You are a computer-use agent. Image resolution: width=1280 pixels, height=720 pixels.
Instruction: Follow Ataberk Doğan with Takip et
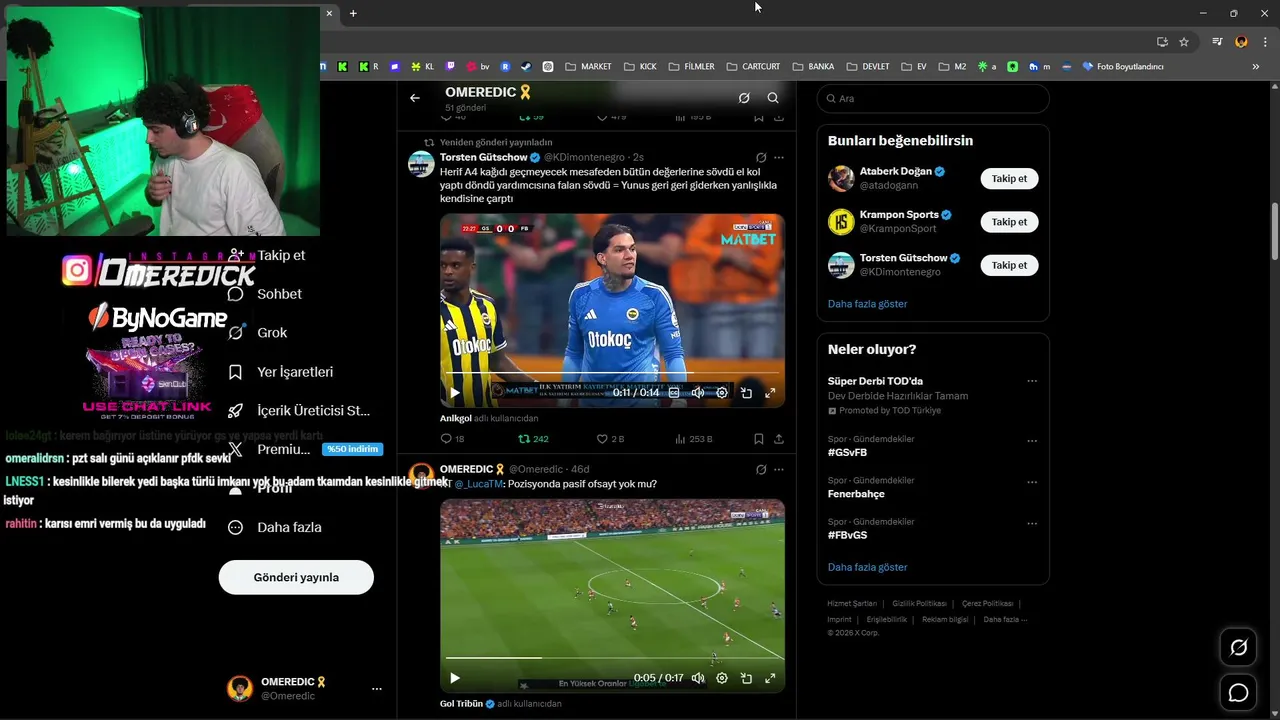[1009, 179]
